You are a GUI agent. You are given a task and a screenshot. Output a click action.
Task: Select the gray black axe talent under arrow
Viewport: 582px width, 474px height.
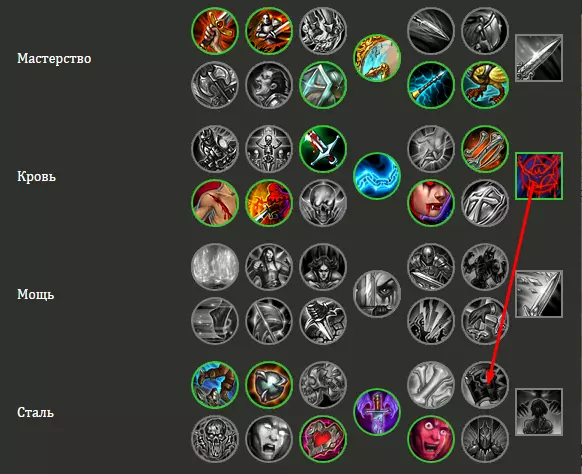485,385
